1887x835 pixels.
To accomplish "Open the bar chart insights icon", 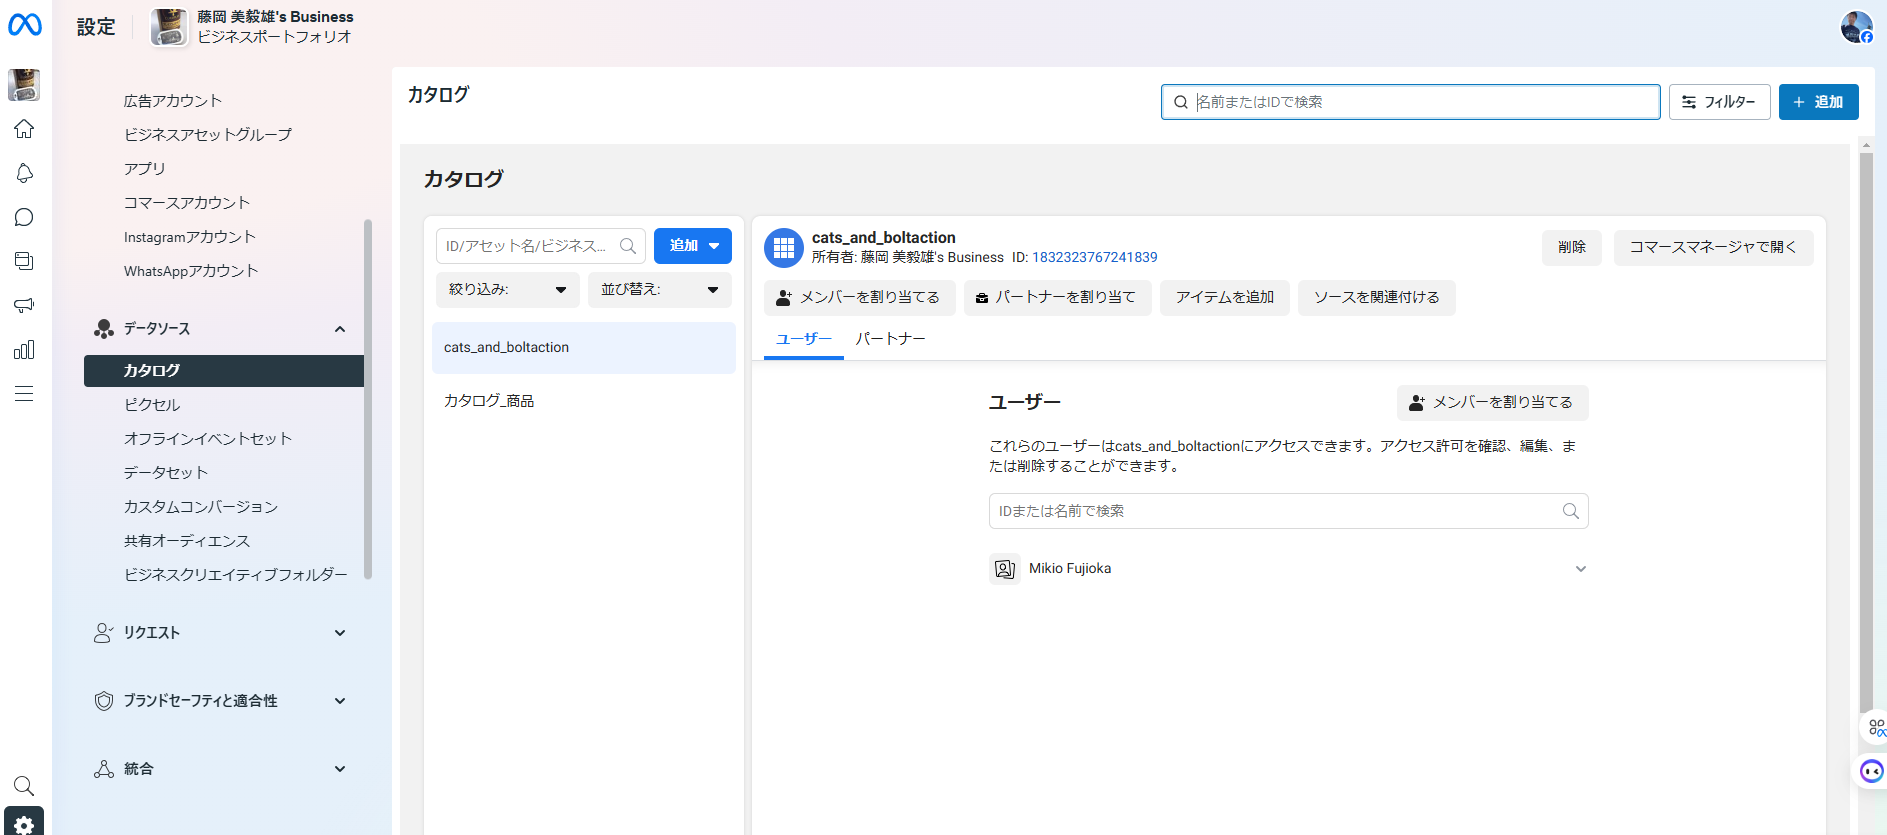I will [24, 349].
